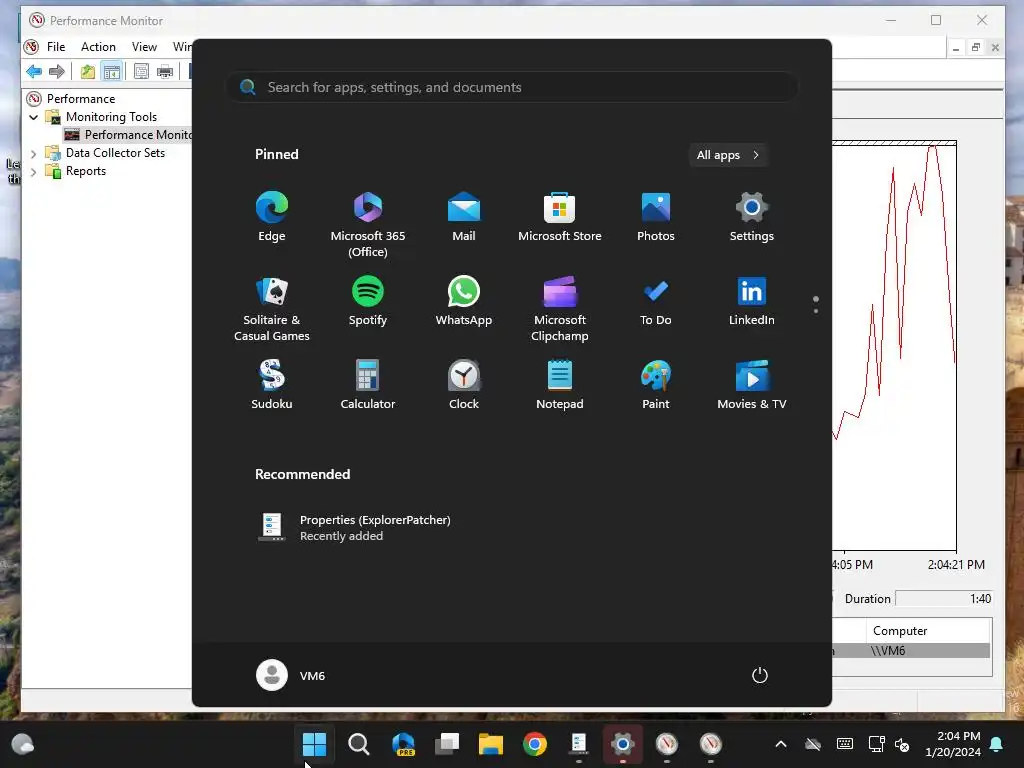Launch Google Chrome from taskbar
The image size is (1024, 768).
[535, 744]
